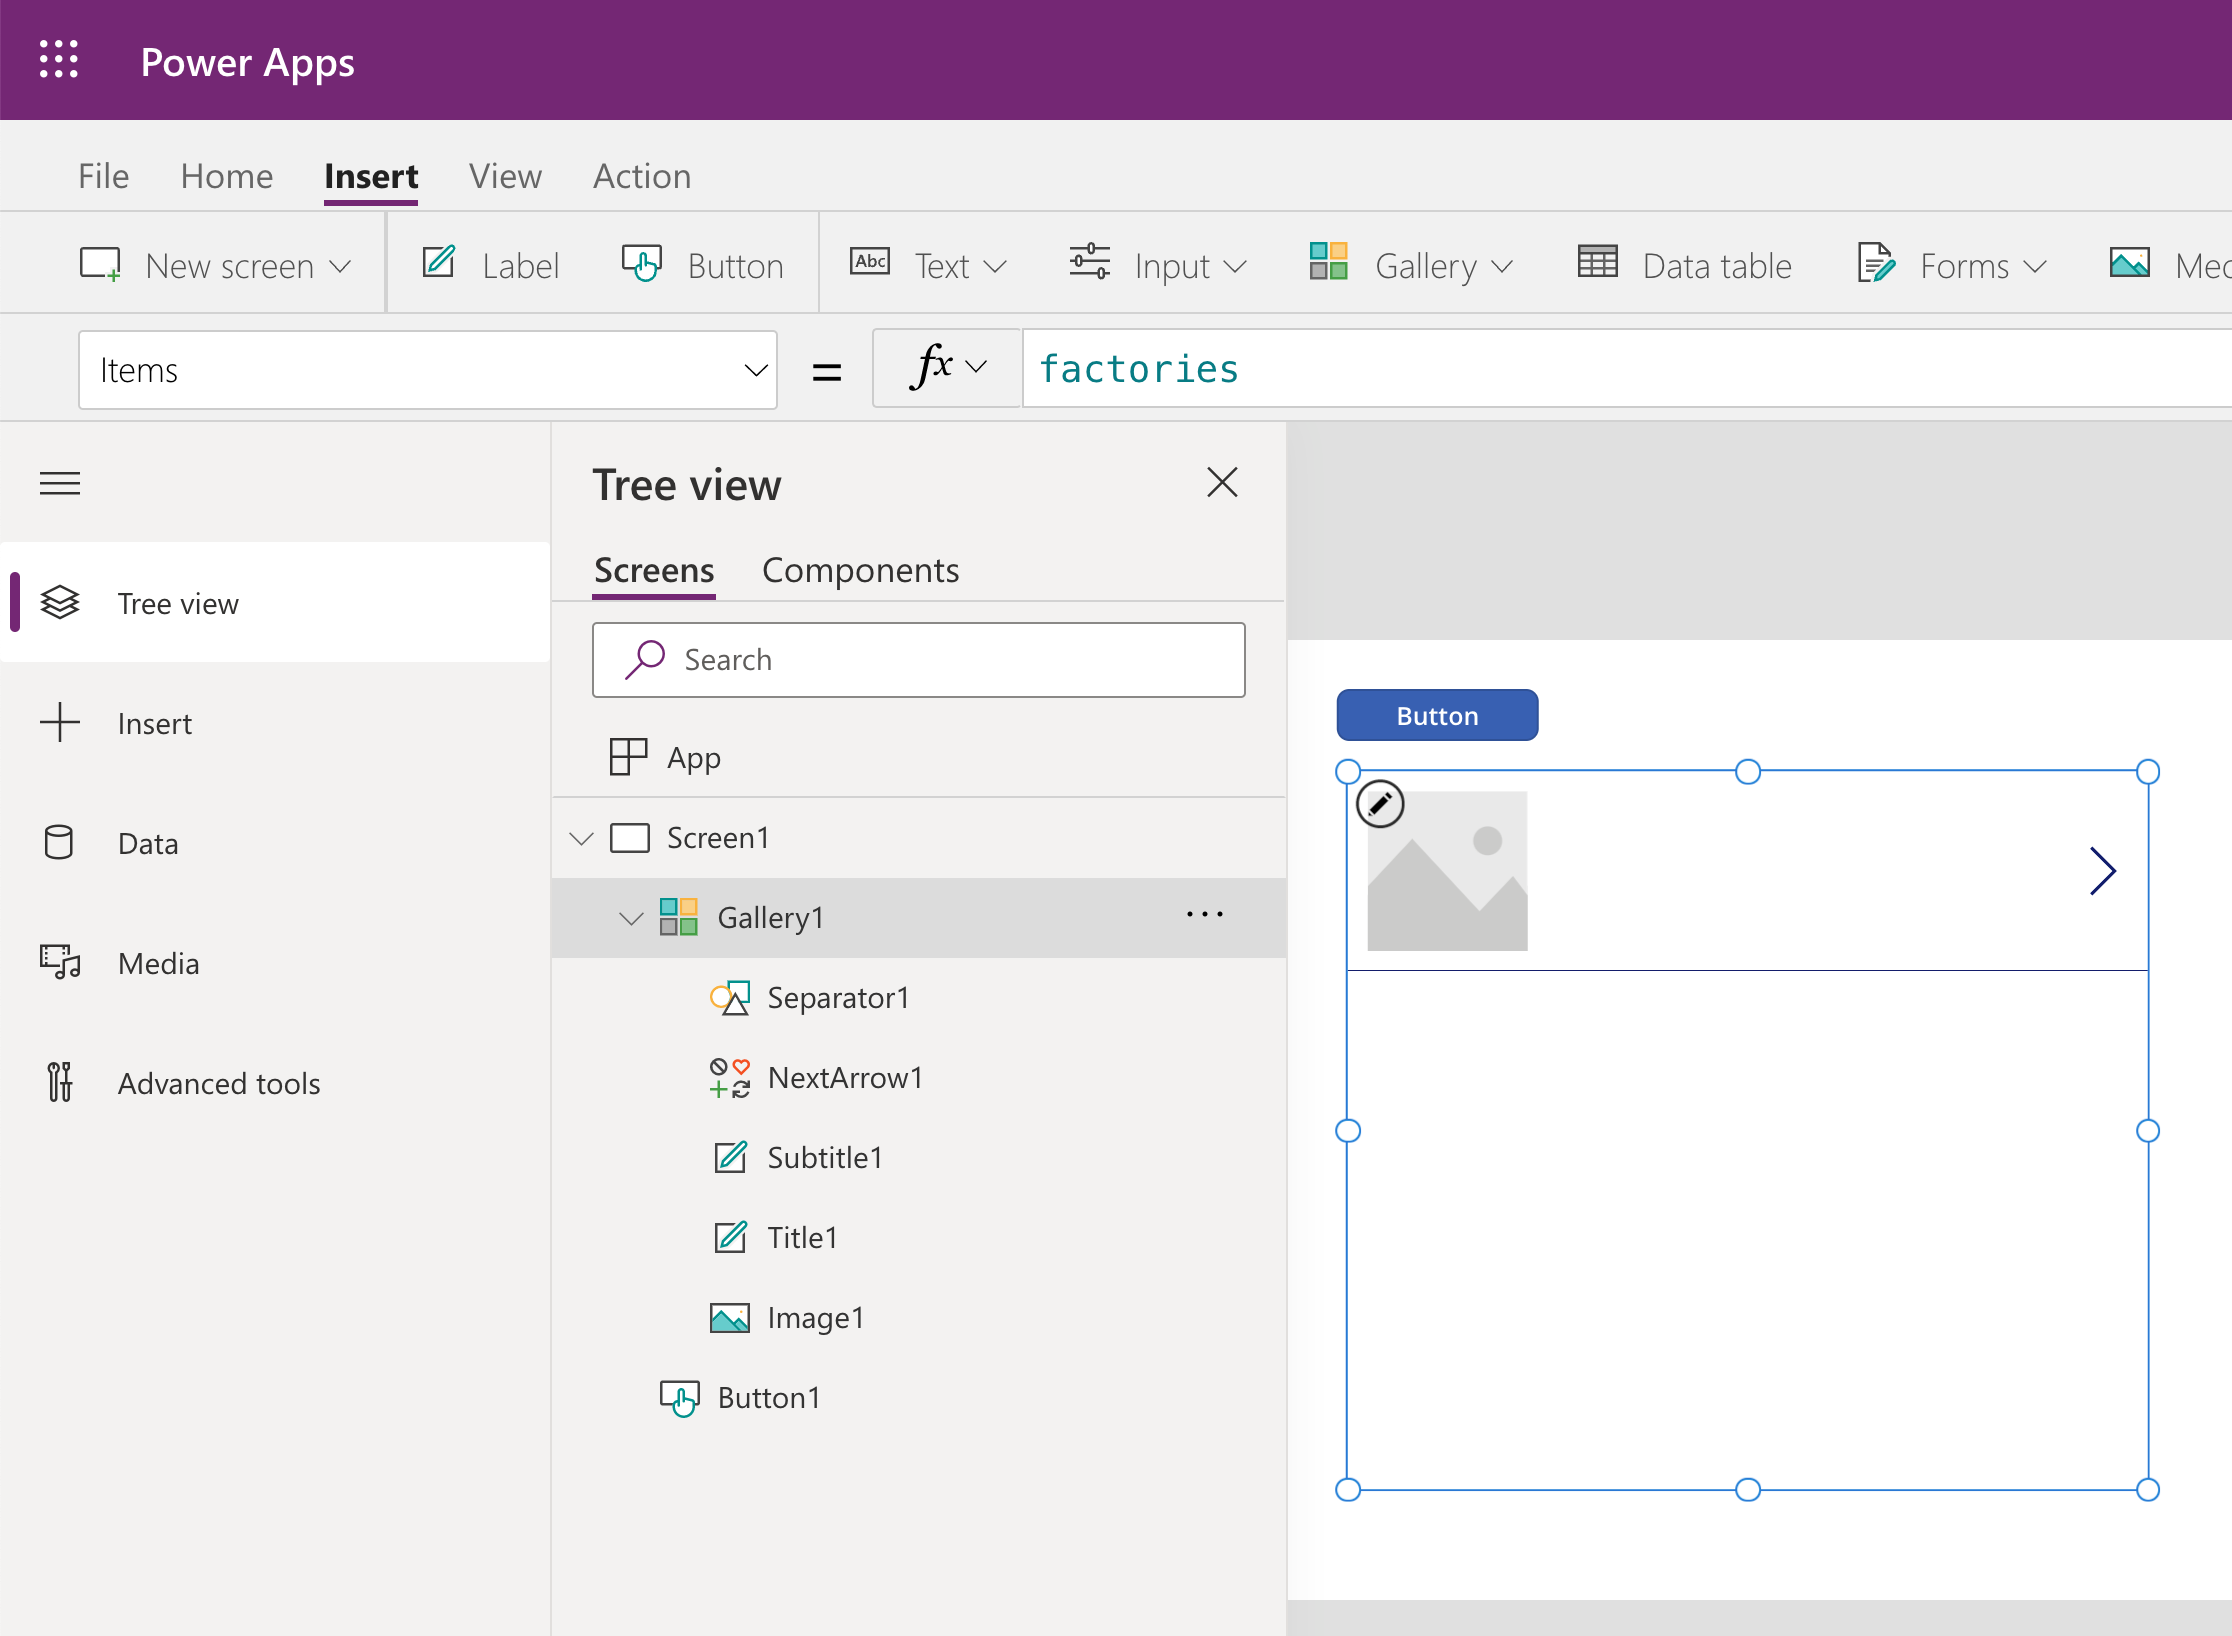Image resolution: width=2232 pixels, height=1636 pixels.
Task: Click the Tree view Search field
Action: click(918, 660)
